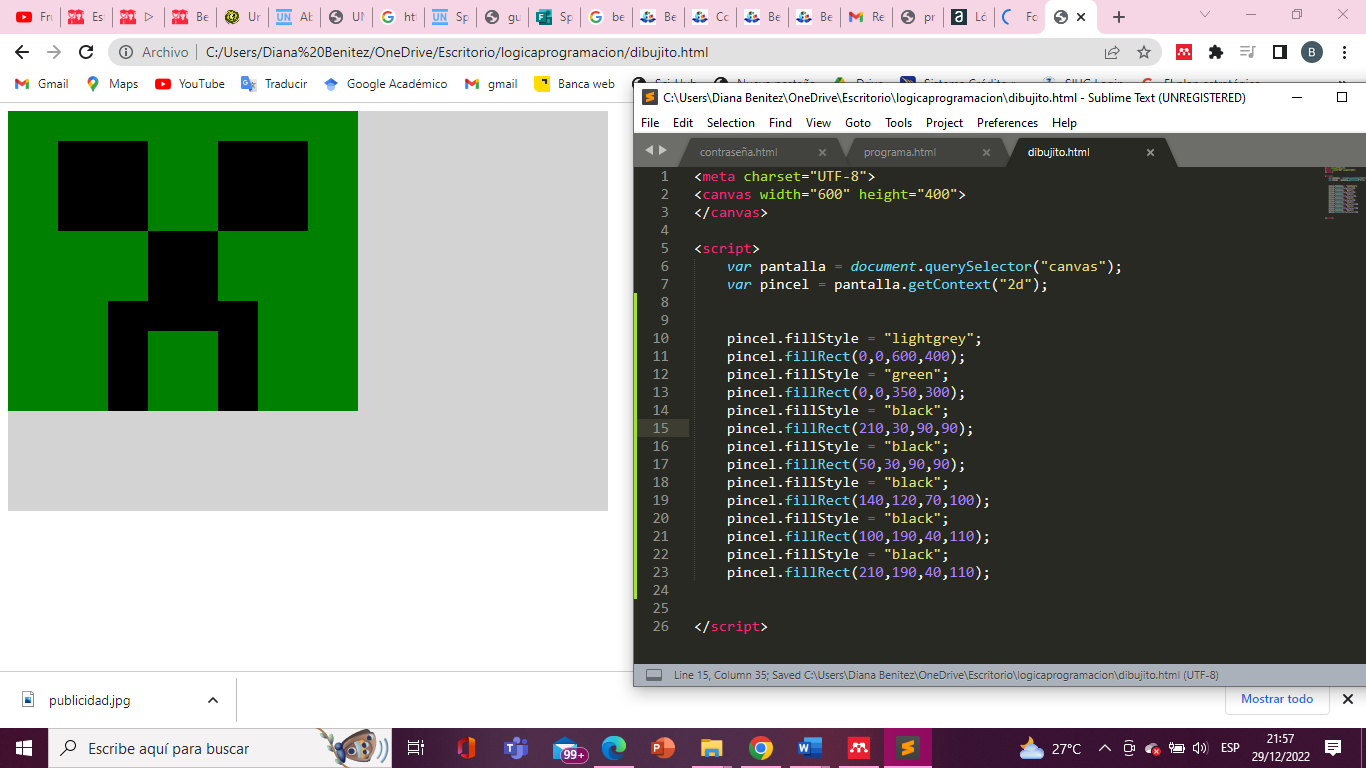
Task: Click the Chrome address bar URL
Action: pyautogui.click(x=457, y=52)
